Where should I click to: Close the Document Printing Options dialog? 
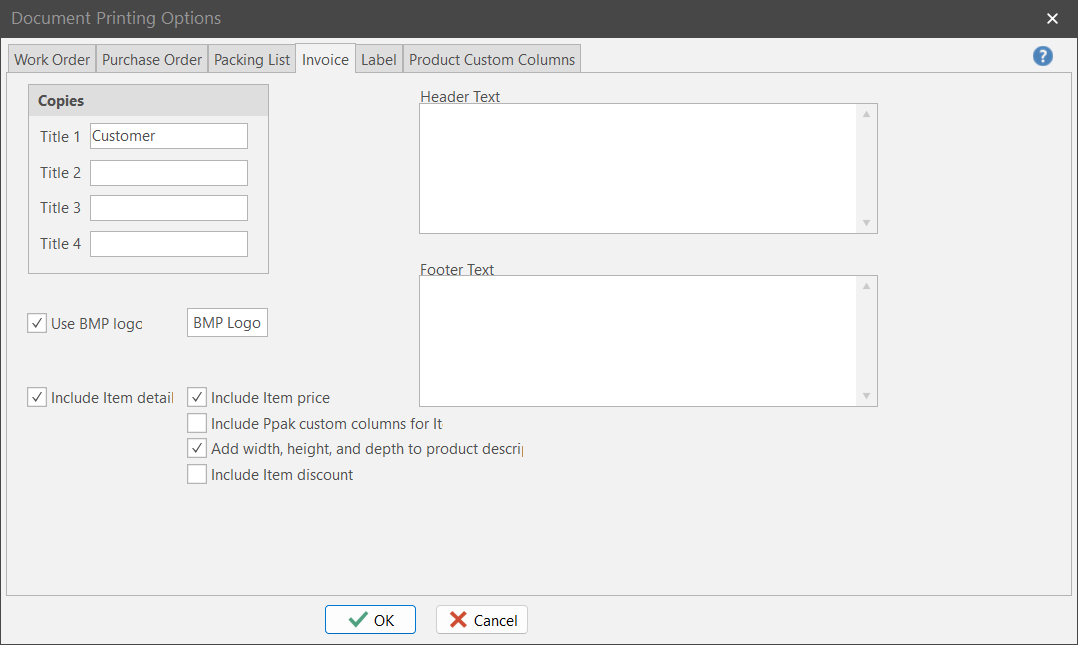click(x=1052, y=18)
